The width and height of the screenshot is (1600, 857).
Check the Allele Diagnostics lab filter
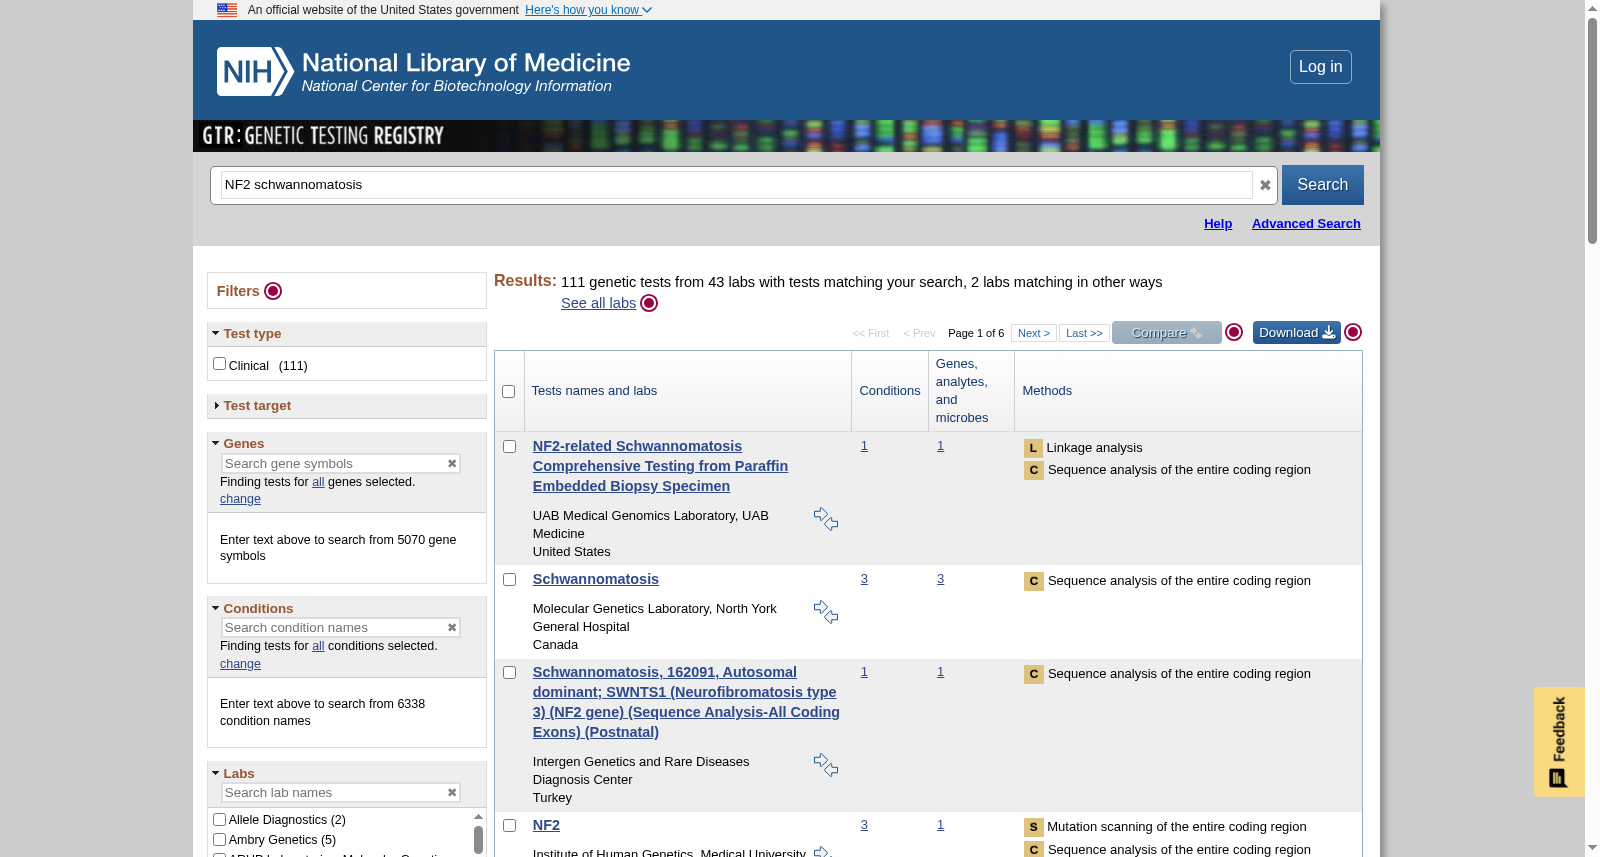click(219, 819)
